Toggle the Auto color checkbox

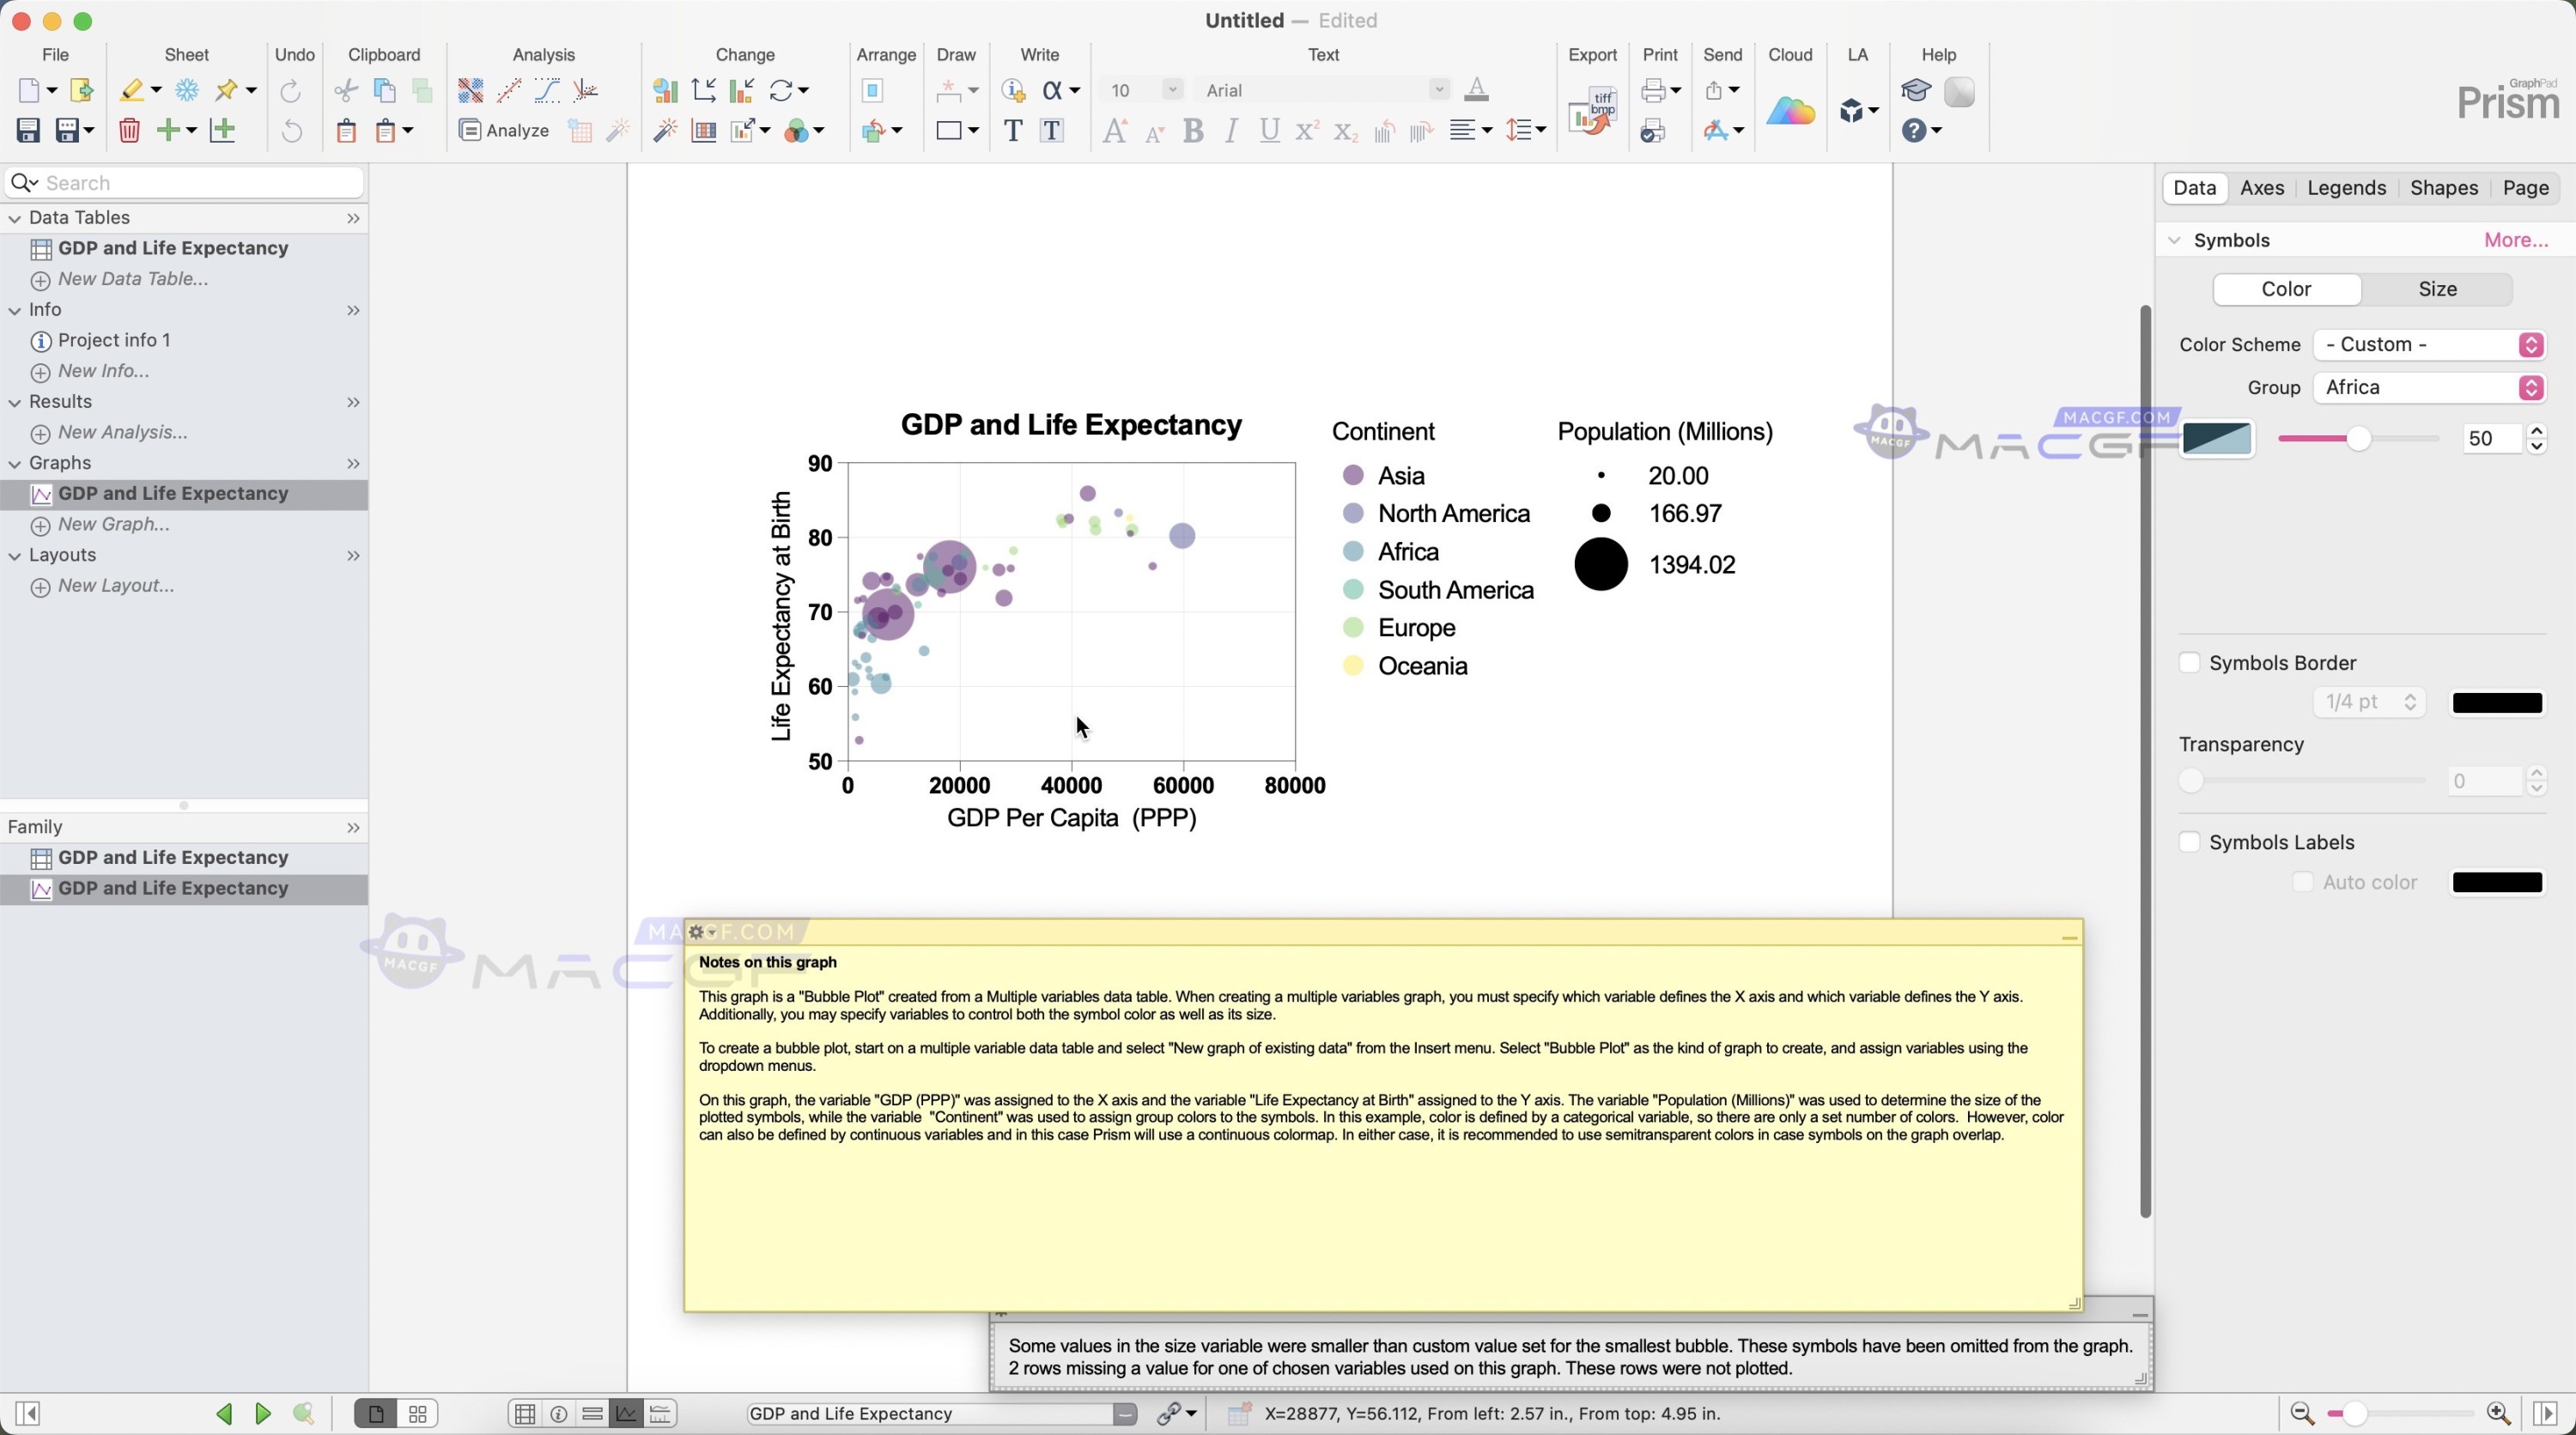[x=2302, y=882]
